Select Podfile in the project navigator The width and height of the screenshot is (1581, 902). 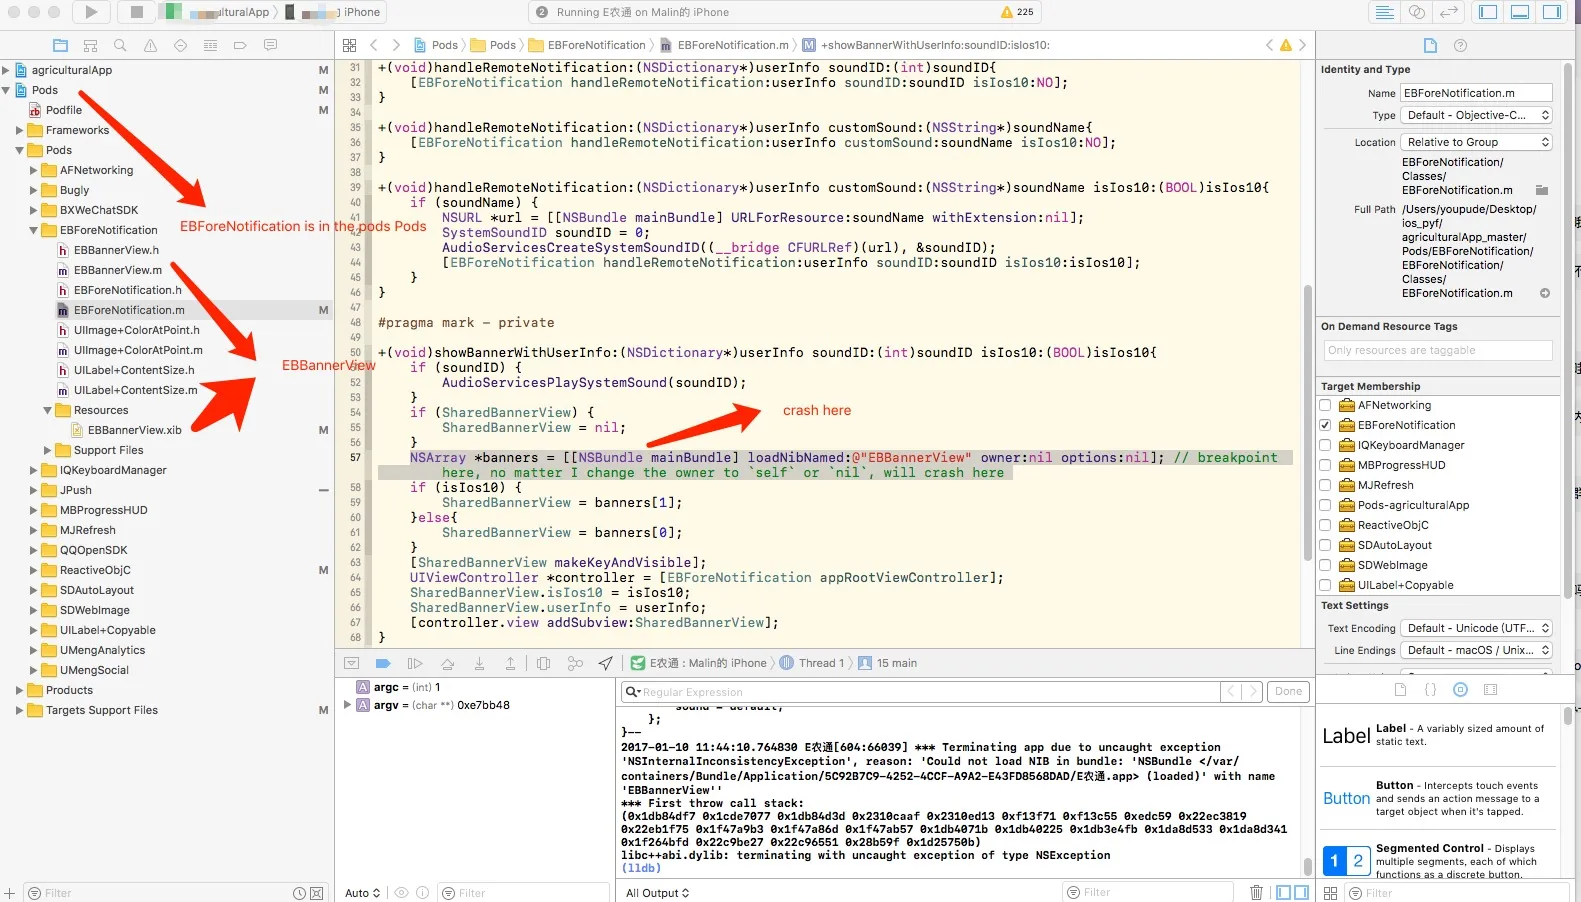[64, 110]
